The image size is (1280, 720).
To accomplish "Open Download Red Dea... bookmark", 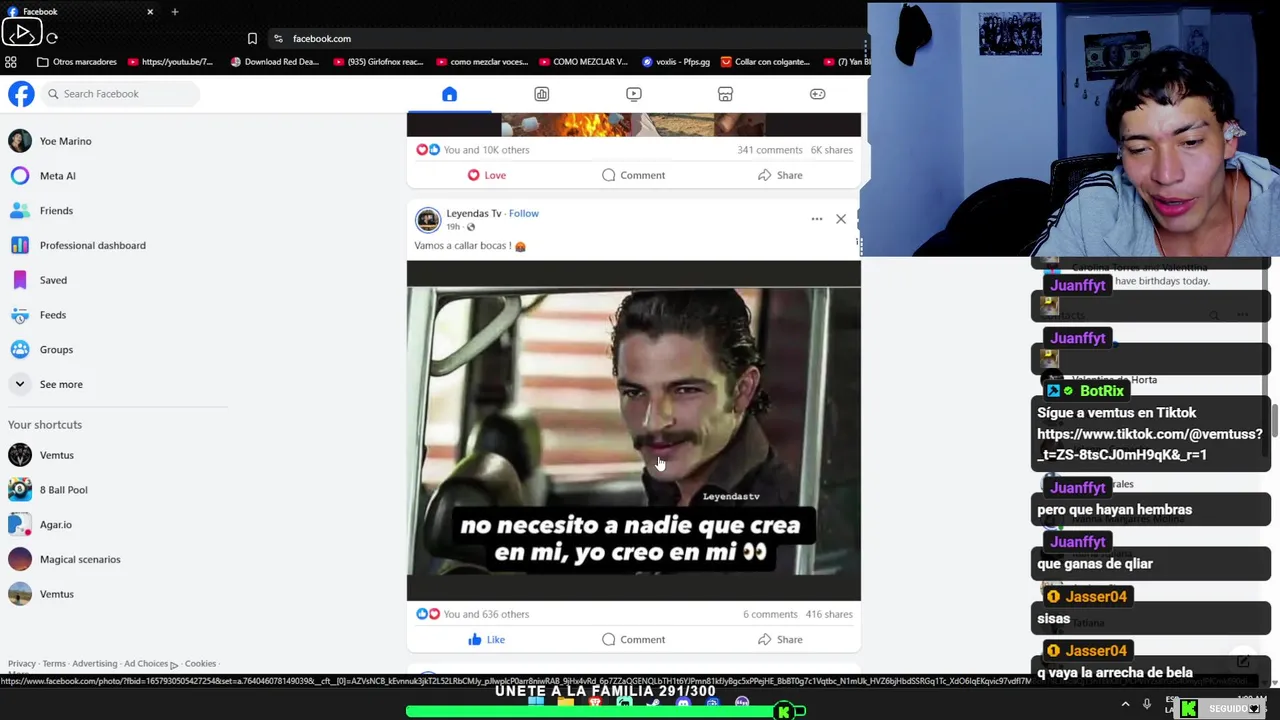I will pyautogui.click(x=274, y=62).
